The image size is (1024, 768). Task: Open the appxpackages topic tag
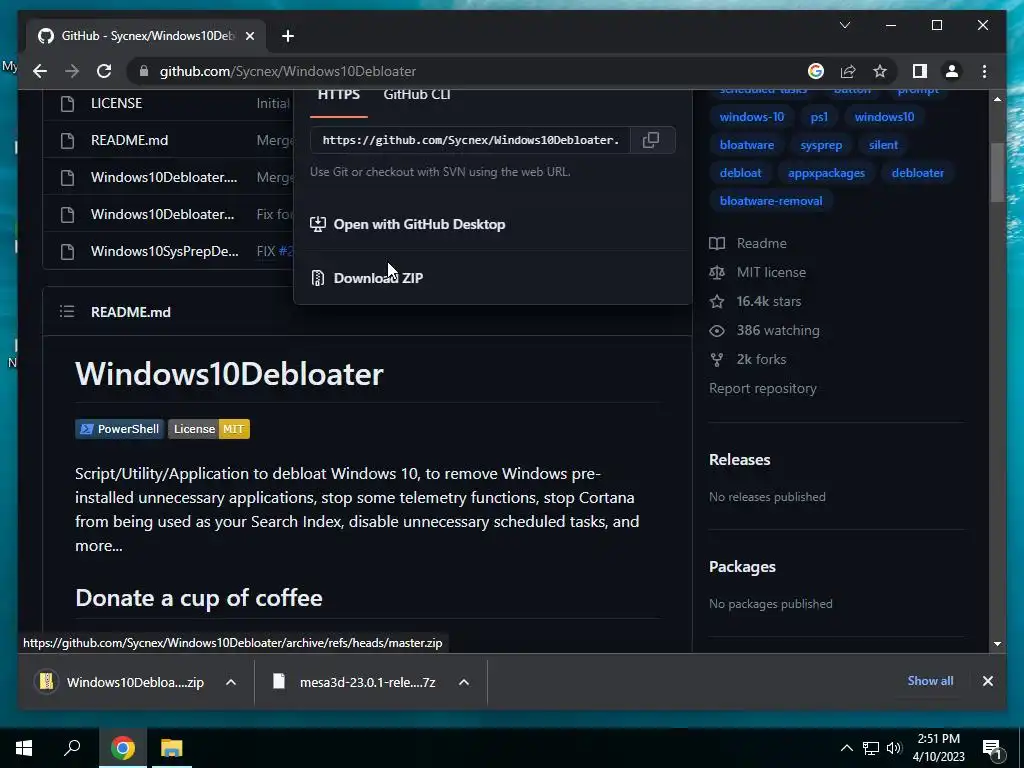826,173
